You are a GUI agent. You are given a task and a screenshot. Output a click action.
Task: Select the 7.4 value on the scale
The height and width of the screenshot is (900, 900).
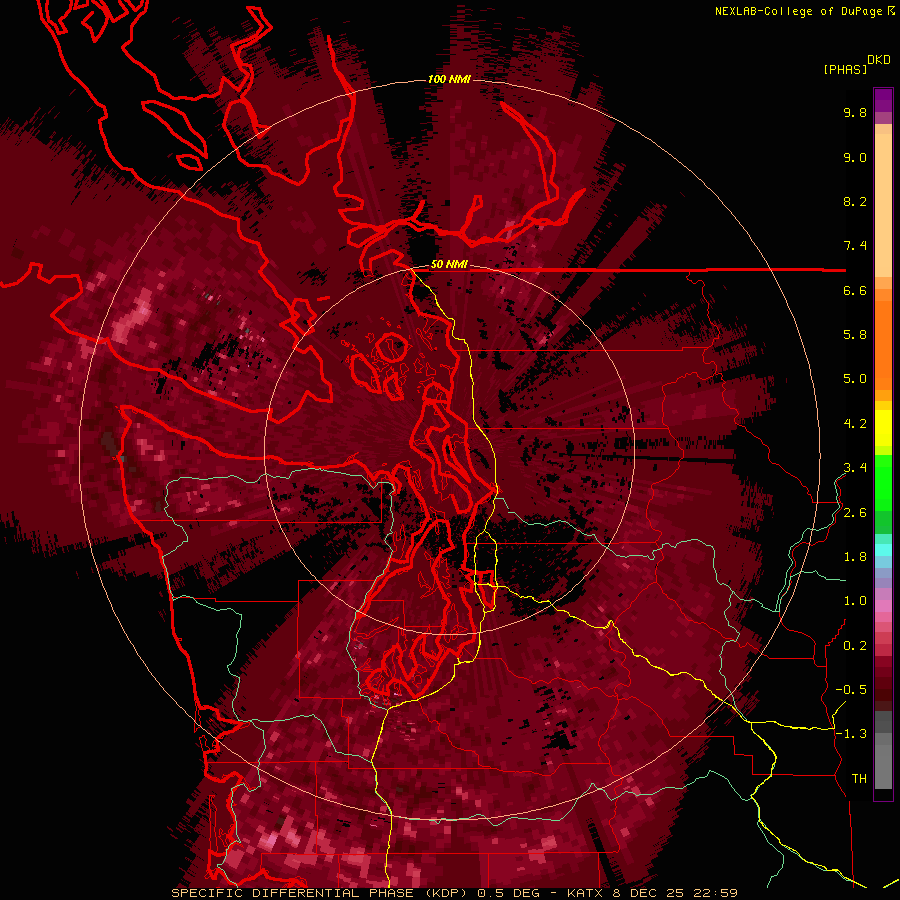click(855, 246)
